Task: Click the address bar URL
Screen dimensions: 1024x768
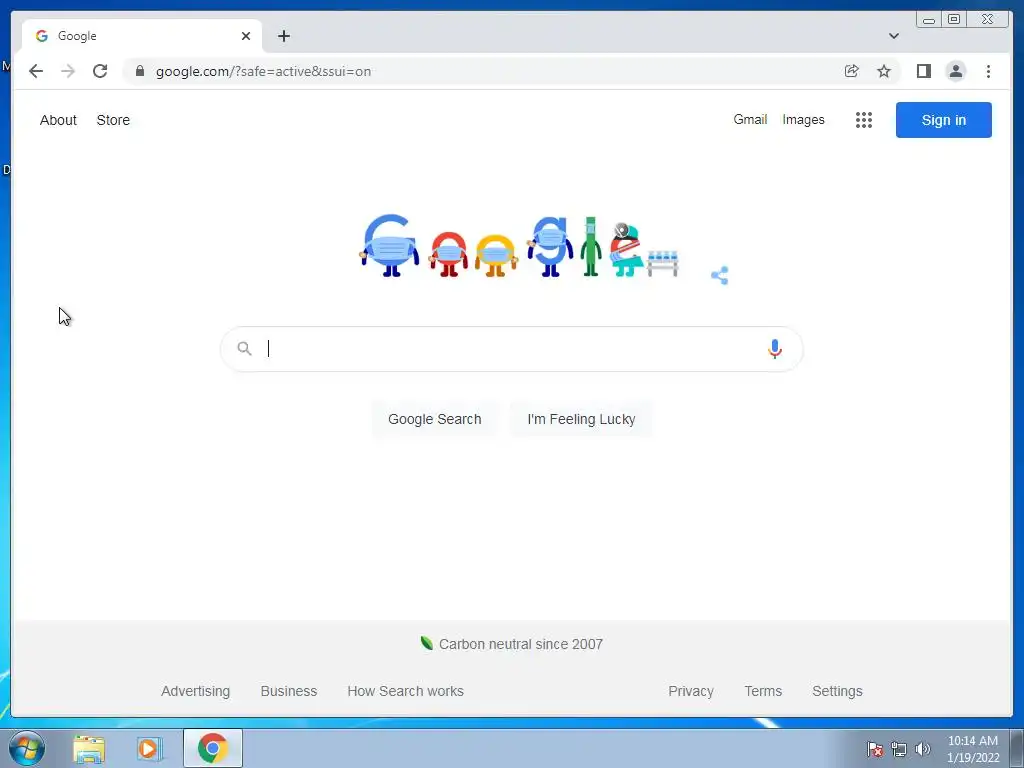Action: [x=263, y=71]
